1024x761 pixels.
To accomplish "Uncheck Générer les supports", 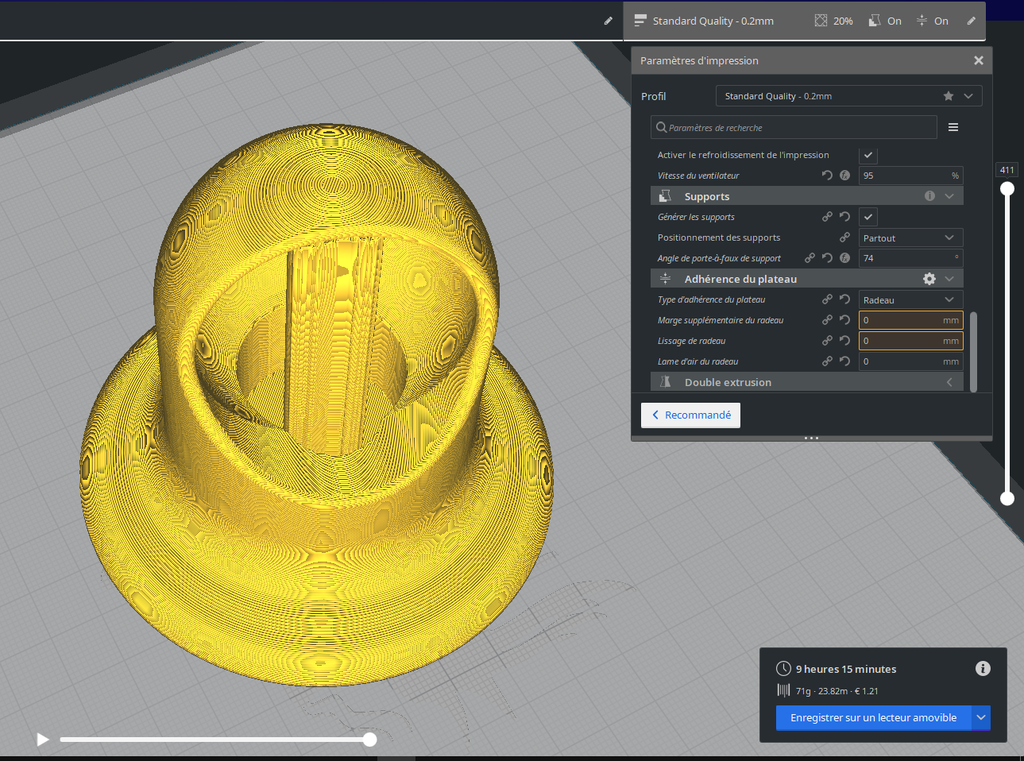I will [x=867, y=216].
